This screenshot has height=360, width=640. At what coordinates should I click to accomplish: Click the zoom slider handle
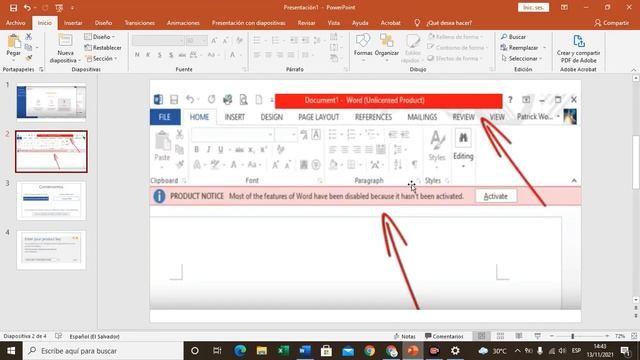(573, 336)
